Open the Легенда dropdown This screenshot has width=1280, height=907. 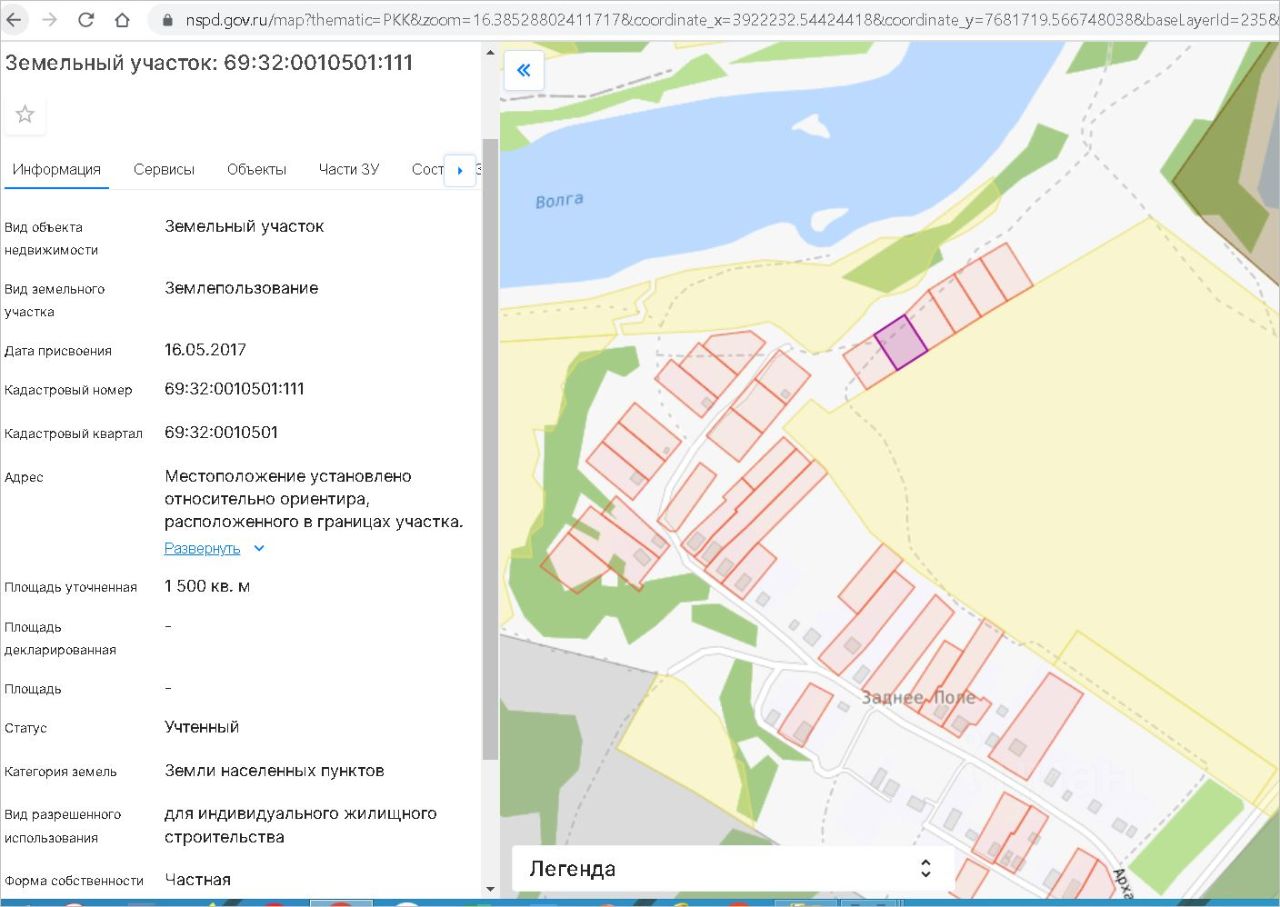[x=732, y=868]
